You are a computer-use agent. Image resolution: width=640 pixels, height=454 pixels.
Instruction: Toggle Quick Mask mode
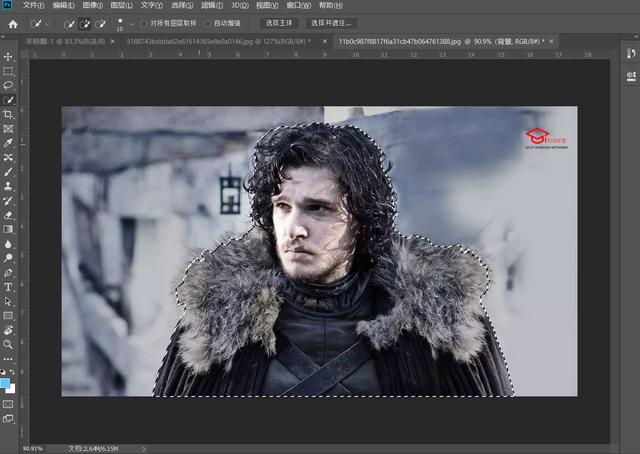pos(8,404)
